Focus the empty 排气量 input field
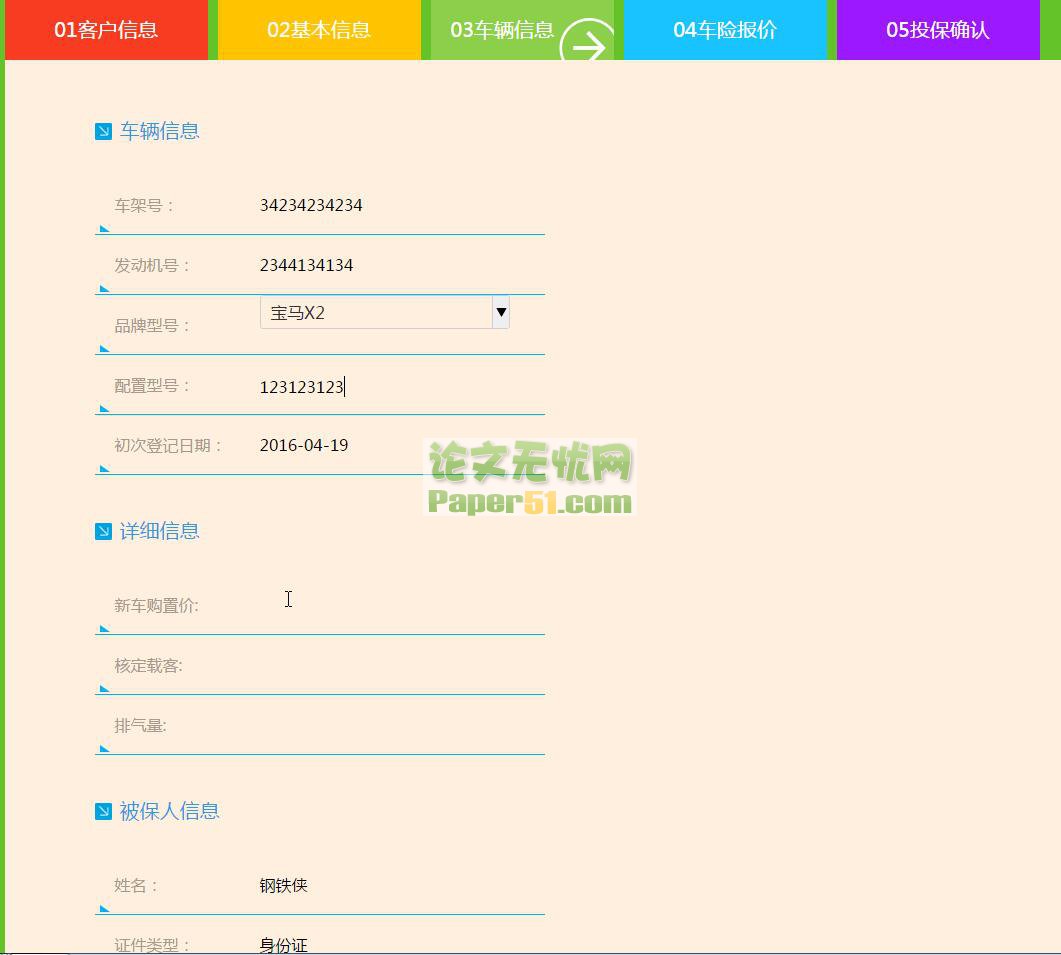 tap(402, 726)
